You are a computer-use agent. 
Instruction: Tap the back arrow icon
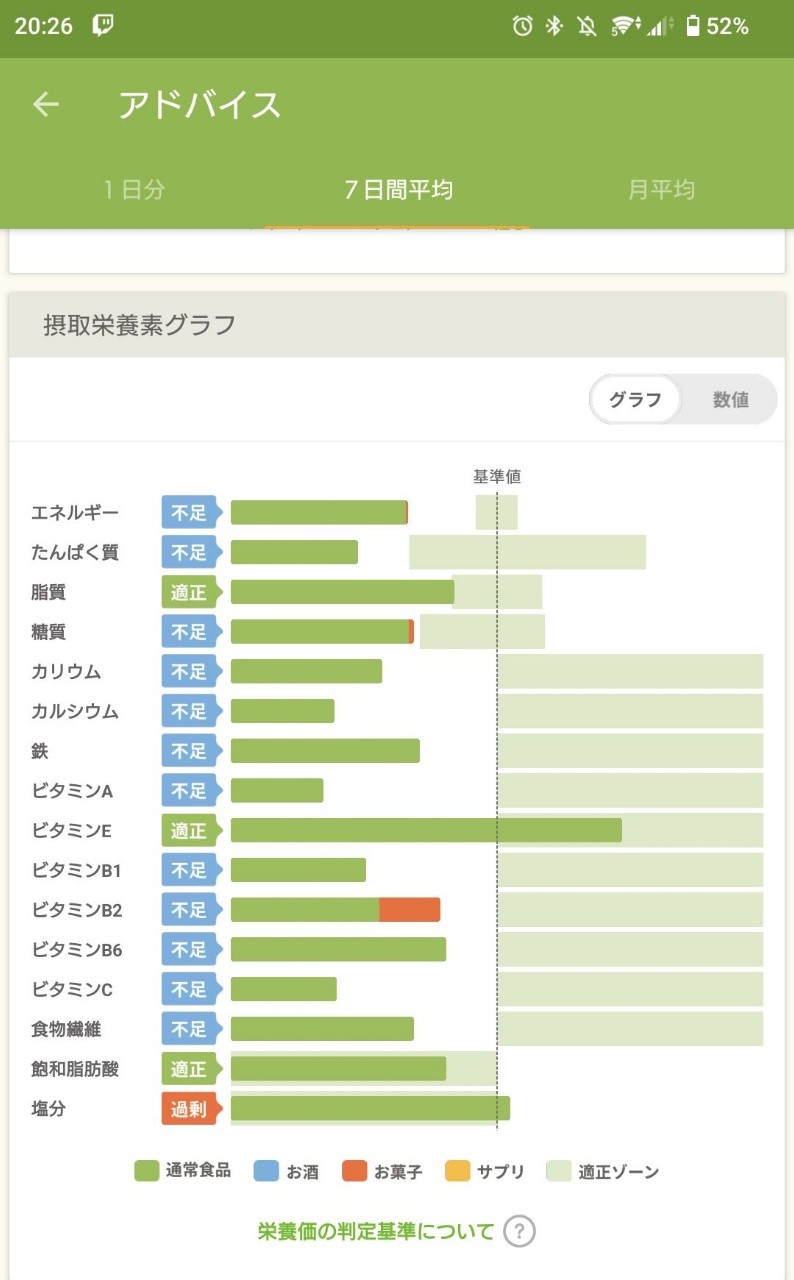coord(46,105)
